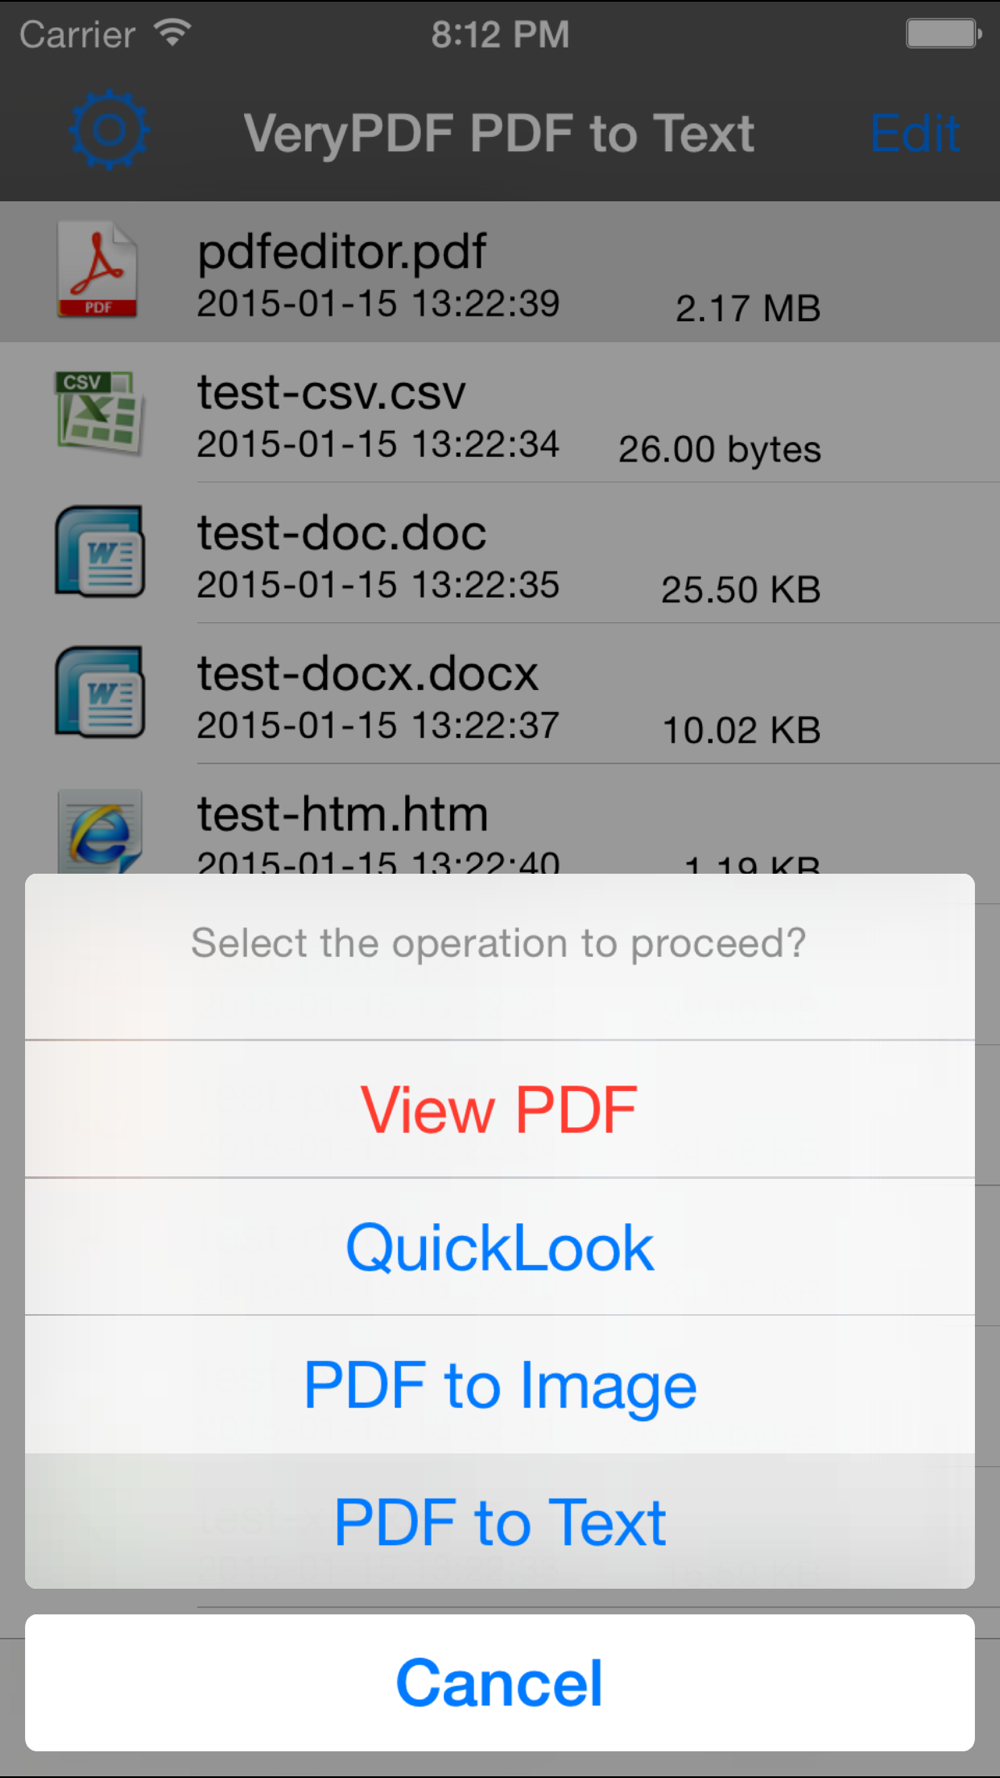Select the test-doc.doc file name
This screenshot has height=1778, width=1000.
(x=342, y=533)
